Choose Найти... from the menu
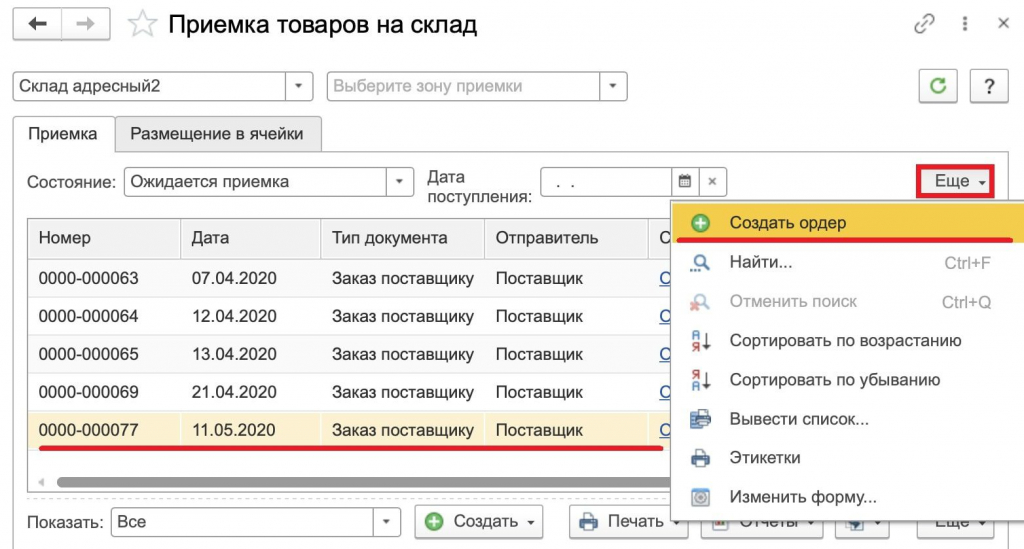1024x549 pixels. click(848, 262)
